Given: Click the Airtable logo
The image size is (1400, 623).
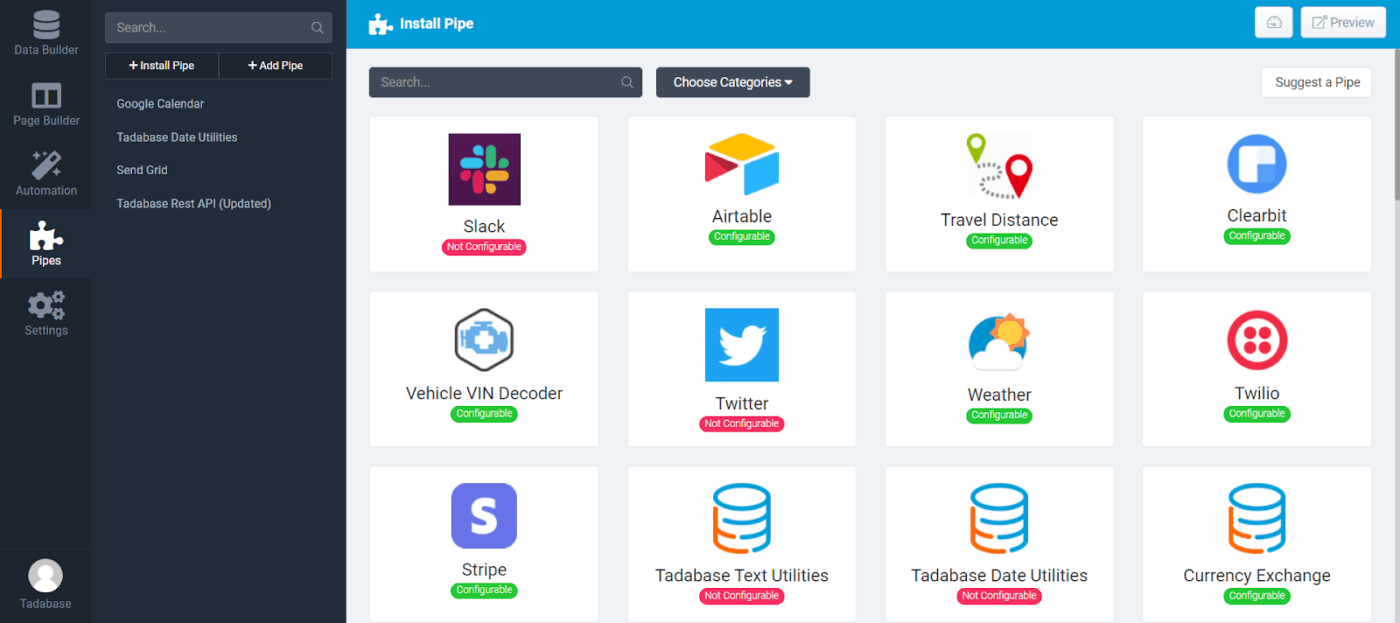Looking at the screenshot, I should coord(742,165).
